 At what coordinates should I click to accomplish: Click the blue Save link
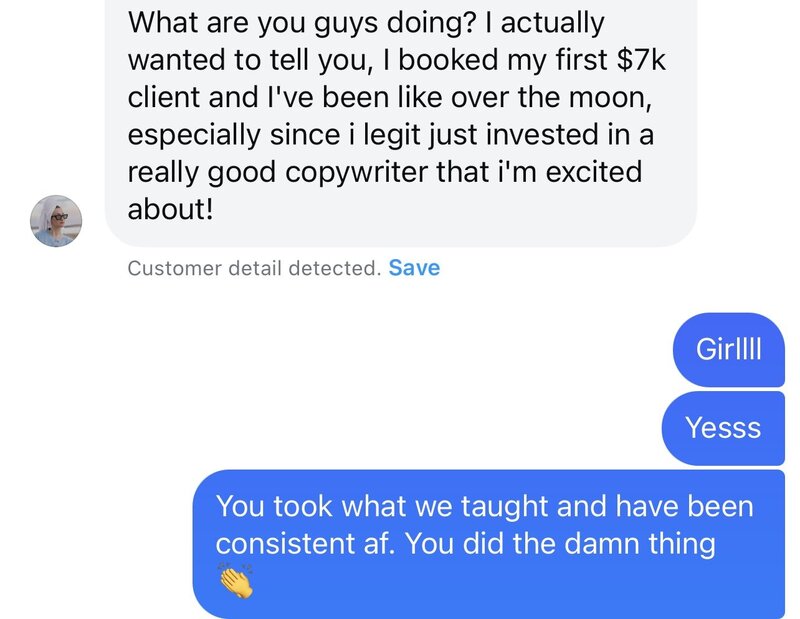pos(414,268)
